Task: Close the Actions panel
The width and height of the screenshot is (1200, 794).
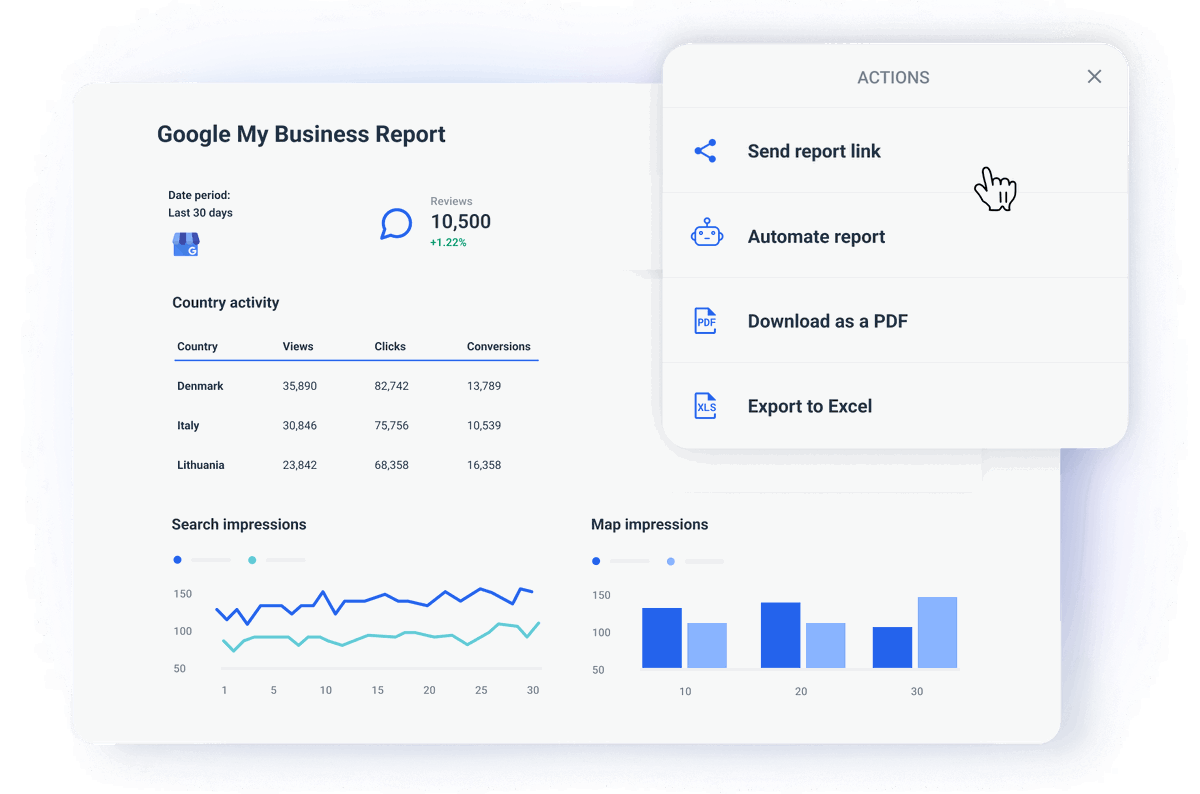Action: tap(1094, 76)
